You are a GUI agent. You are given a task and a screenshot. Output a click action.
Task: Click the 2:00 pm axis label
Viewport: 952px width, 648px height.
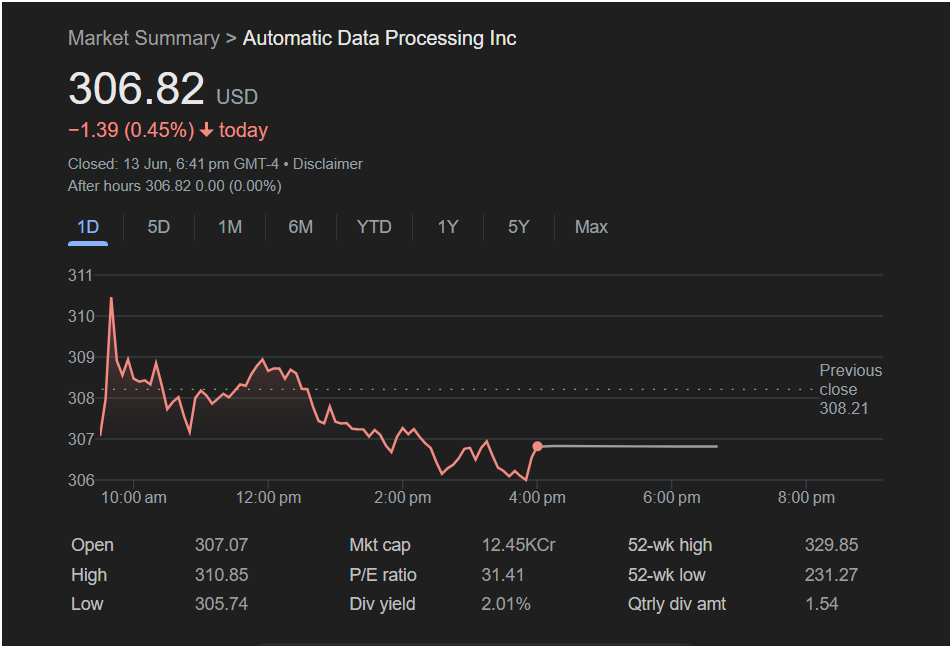403,497
